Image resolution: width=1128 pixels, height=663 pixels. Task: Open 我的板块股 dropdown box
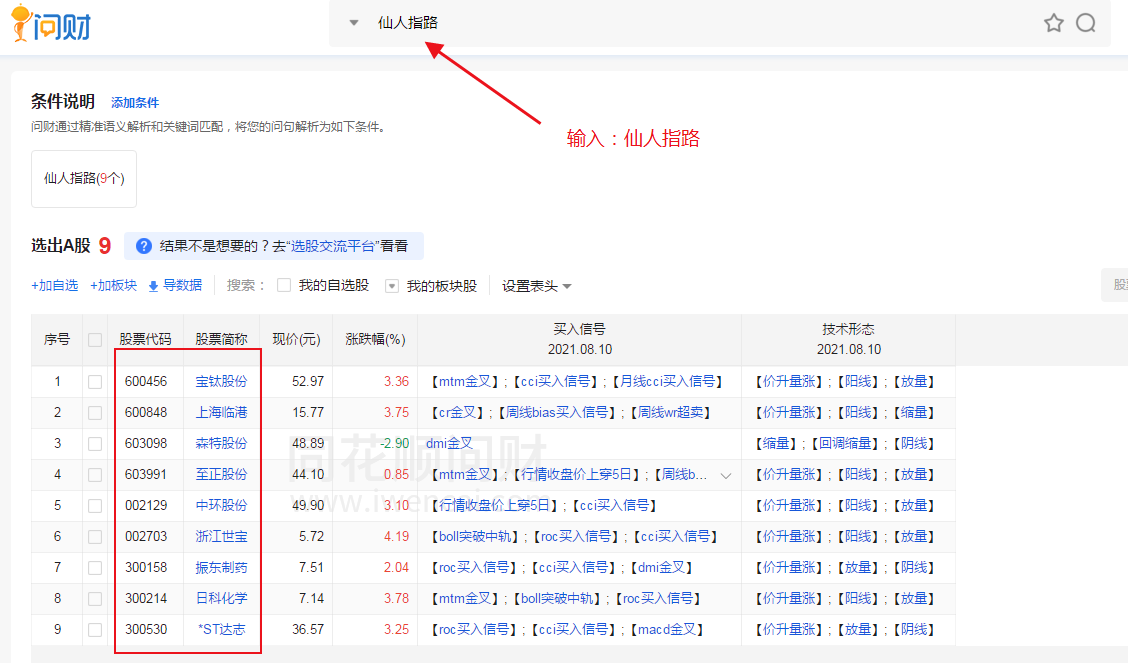pyautogui.click(x=392, y=286)
